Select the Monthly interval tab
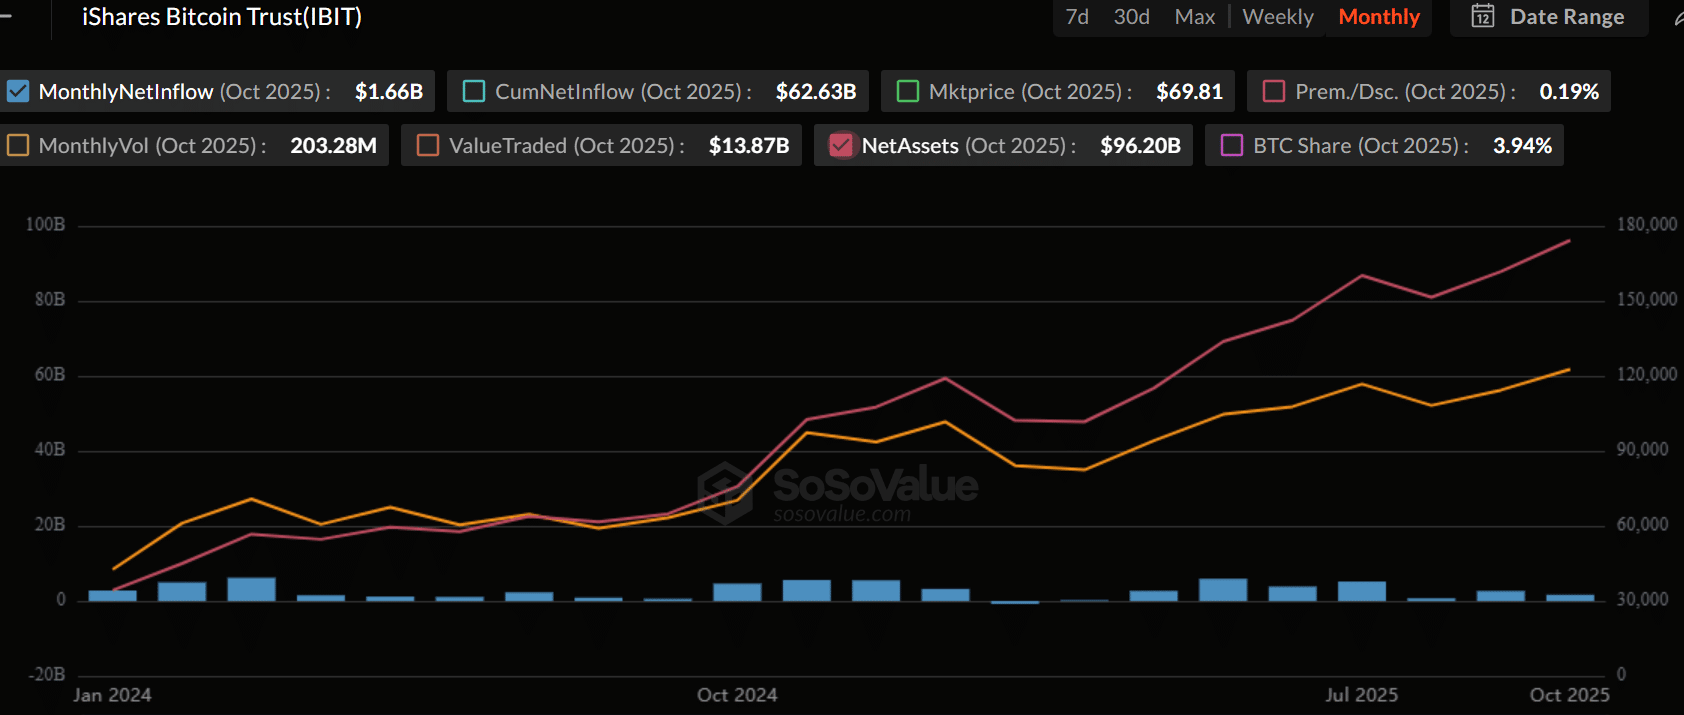 (x=1378, y=17)
